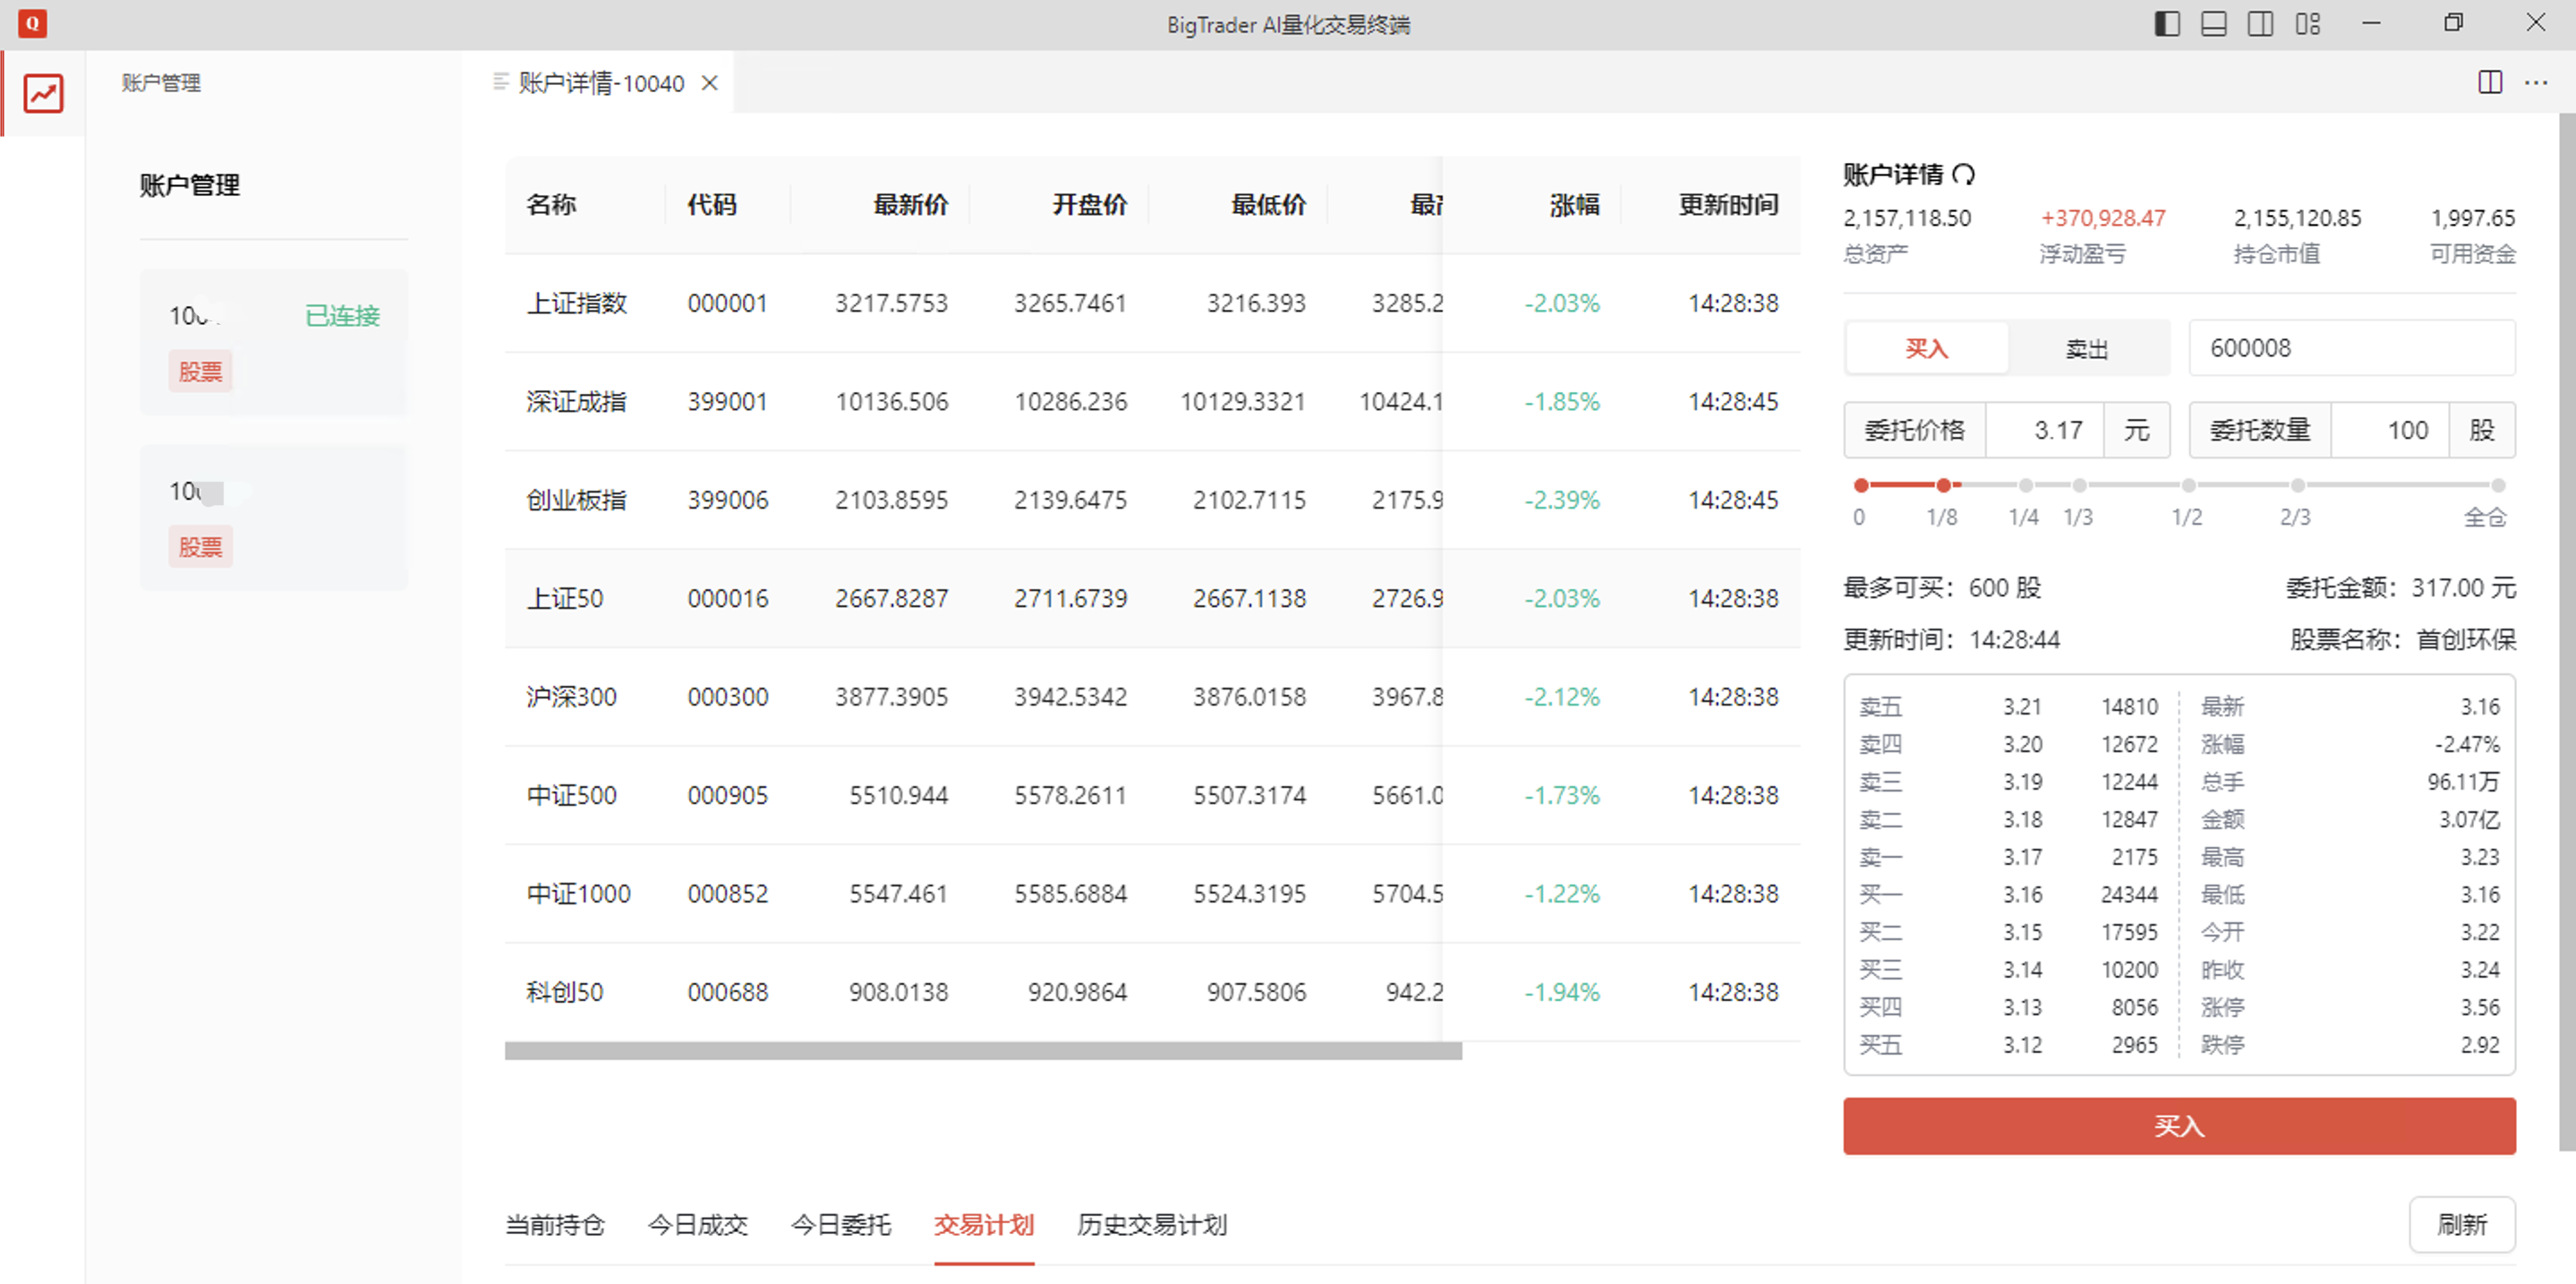Click the account details refresh icon
Image resolution: width=2576 pixels, height=1284 pixels.
(1964, 175)
